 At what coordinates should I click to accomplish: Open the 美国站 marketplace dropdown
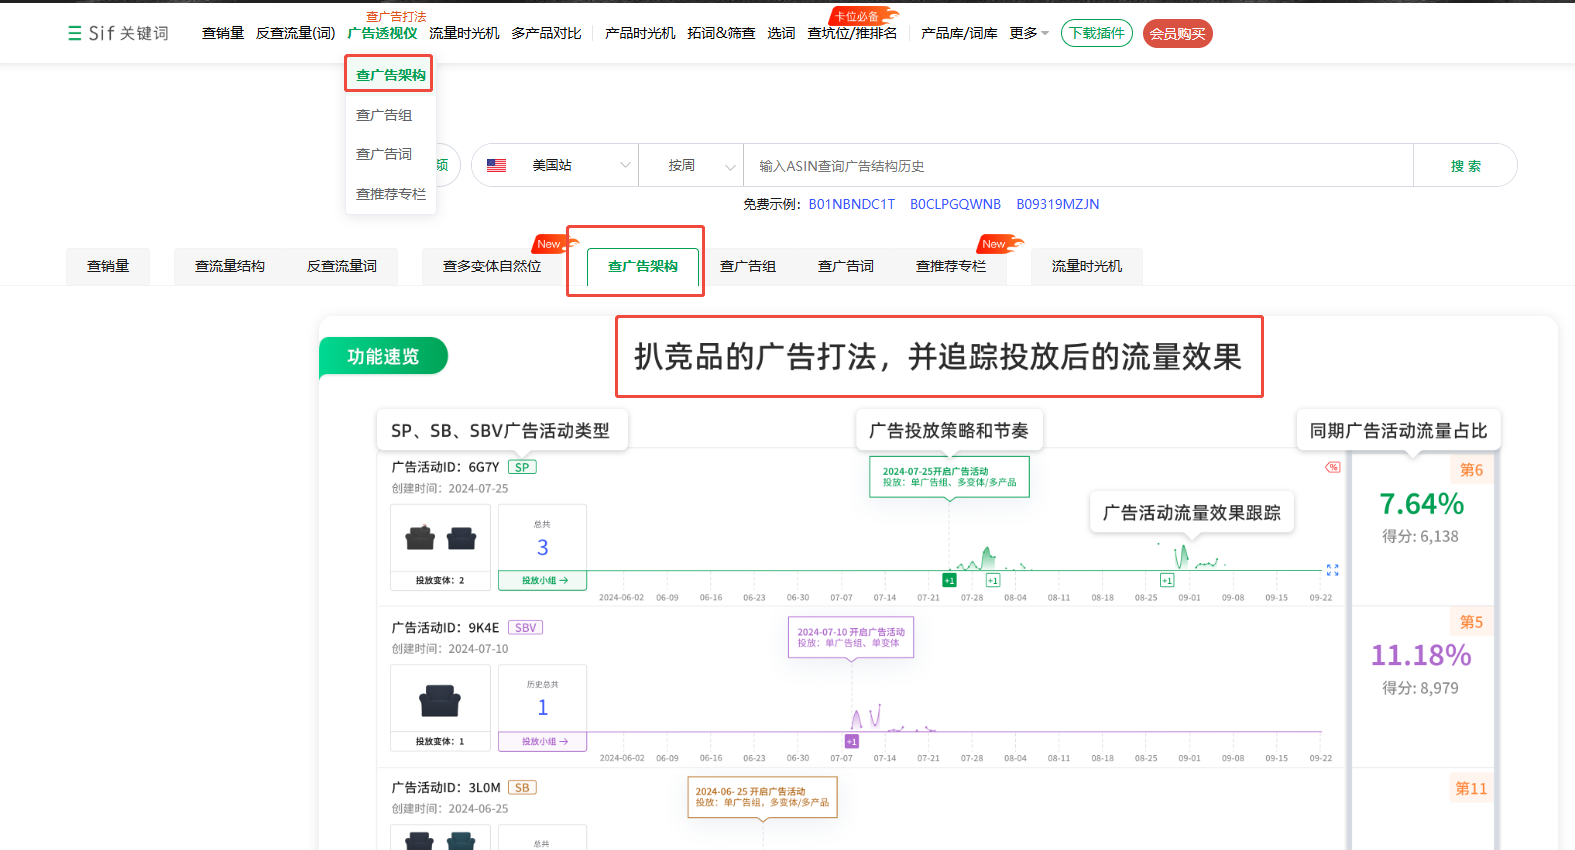pos(580,166)
